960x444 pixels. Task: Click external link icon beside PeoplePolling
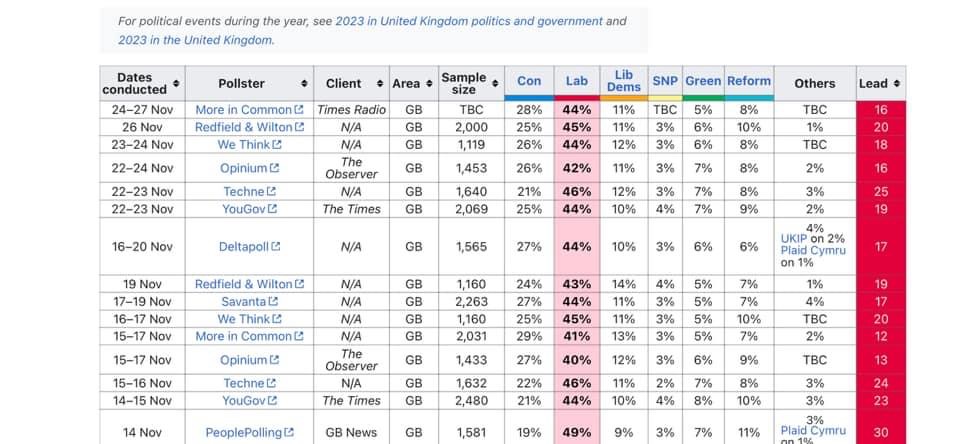pos(289,433)
